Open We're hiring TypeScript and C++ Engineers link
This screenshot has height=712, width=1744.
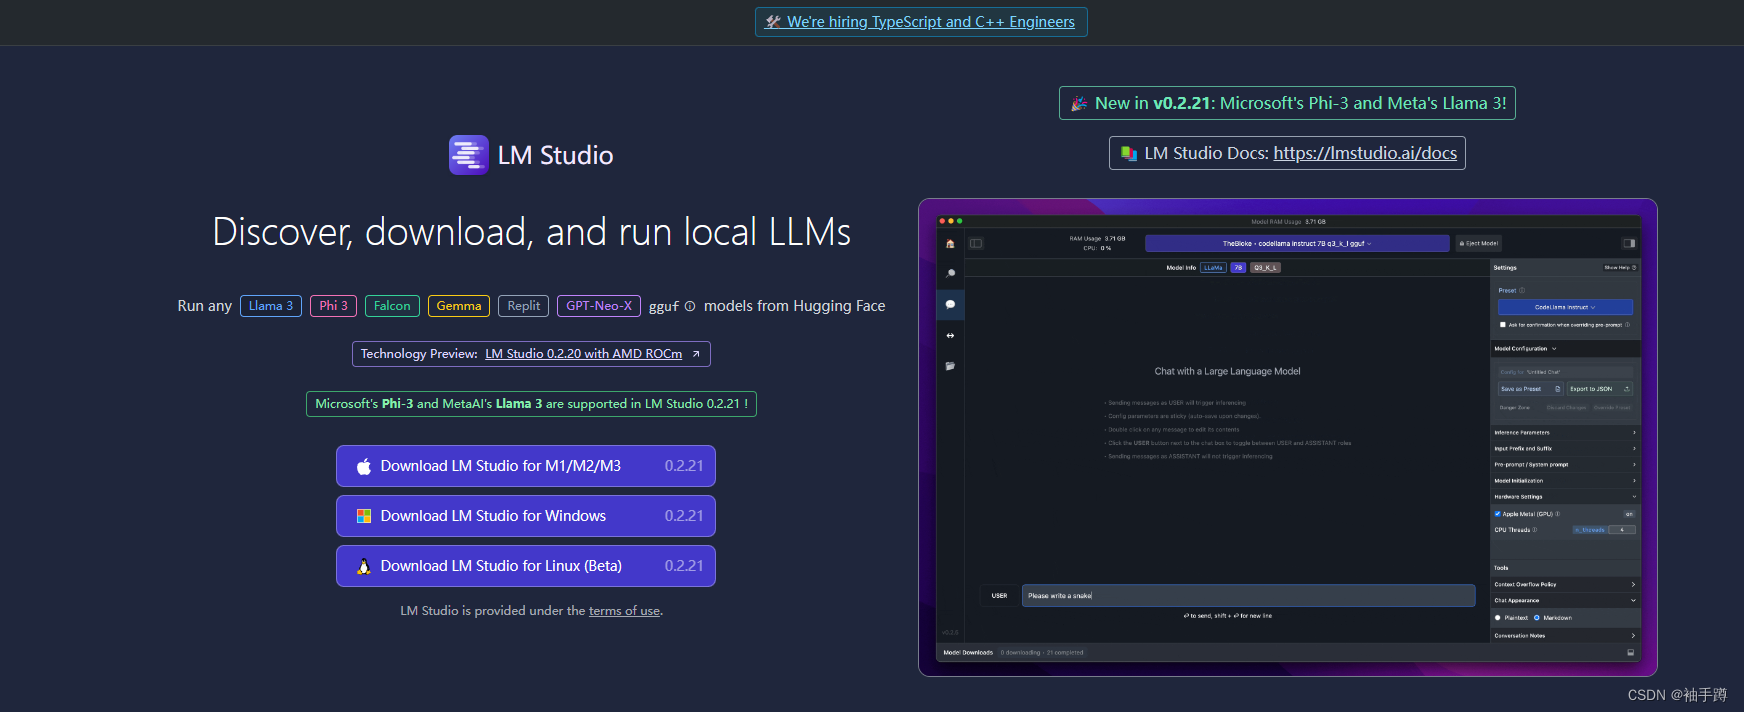click(x=921, y=22)
